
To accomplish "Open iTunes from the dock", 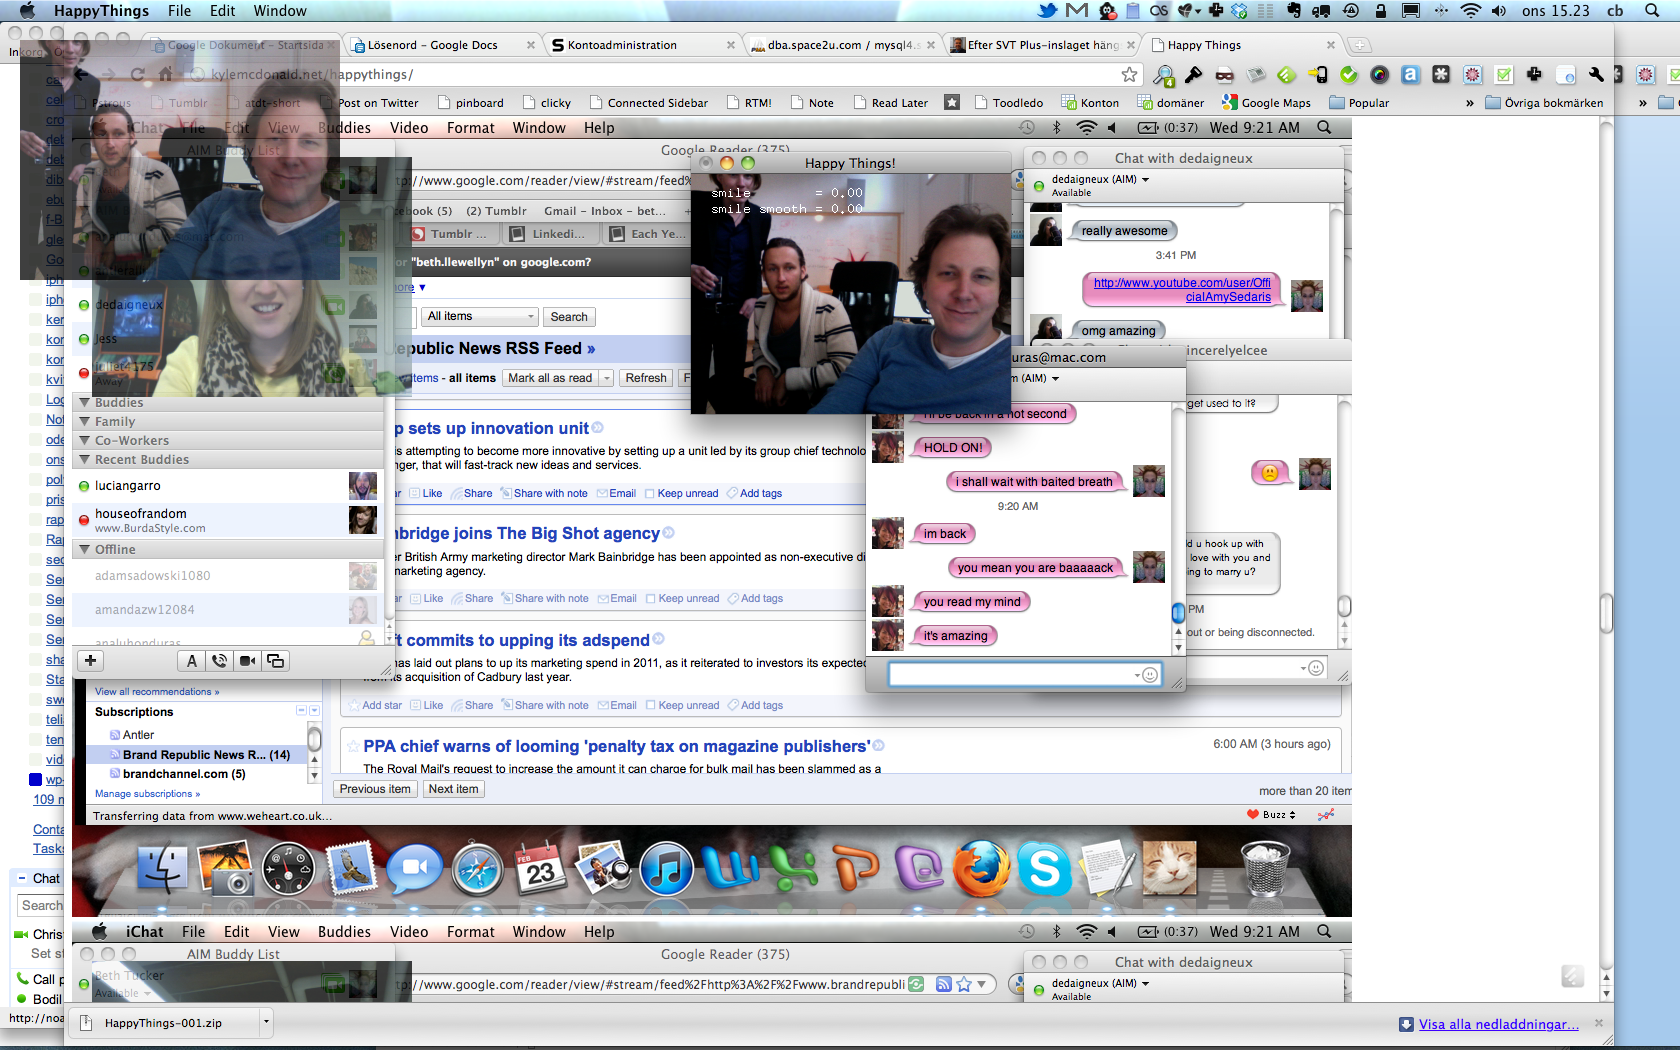I will [665, 868].
